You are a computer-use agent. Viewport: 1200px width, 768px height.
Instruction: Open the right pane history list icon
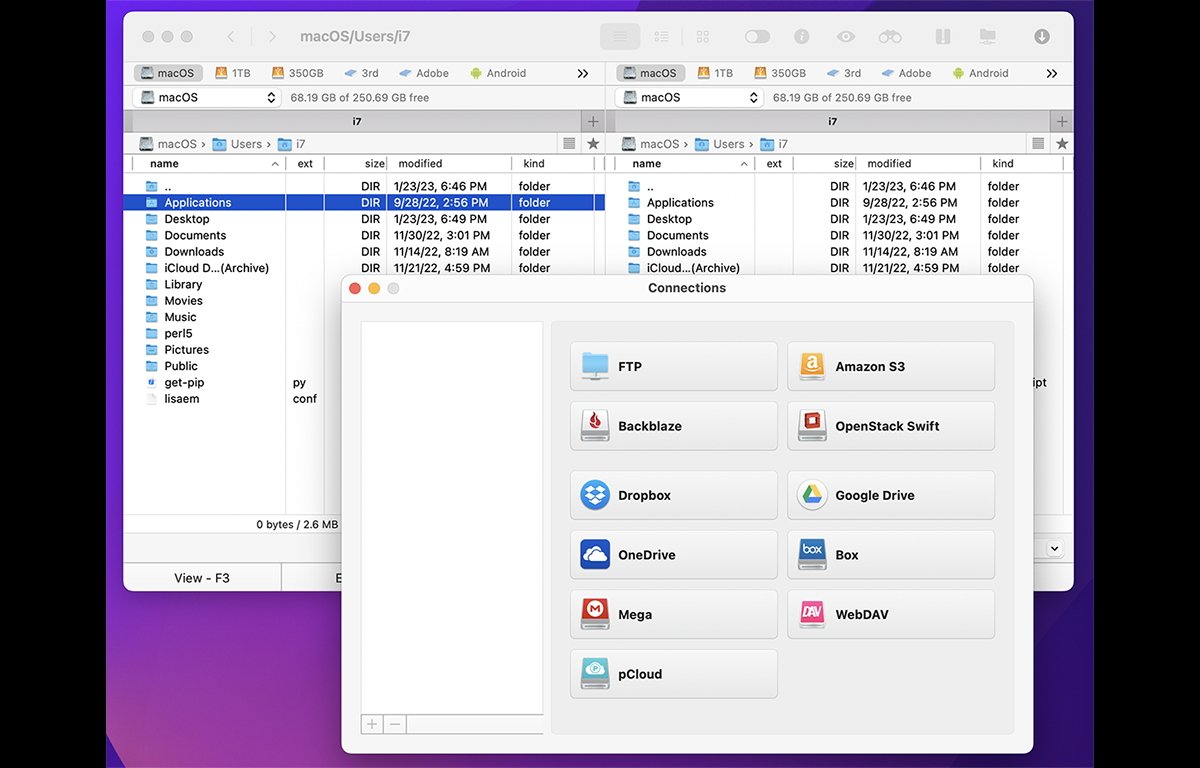(1038, 144)
